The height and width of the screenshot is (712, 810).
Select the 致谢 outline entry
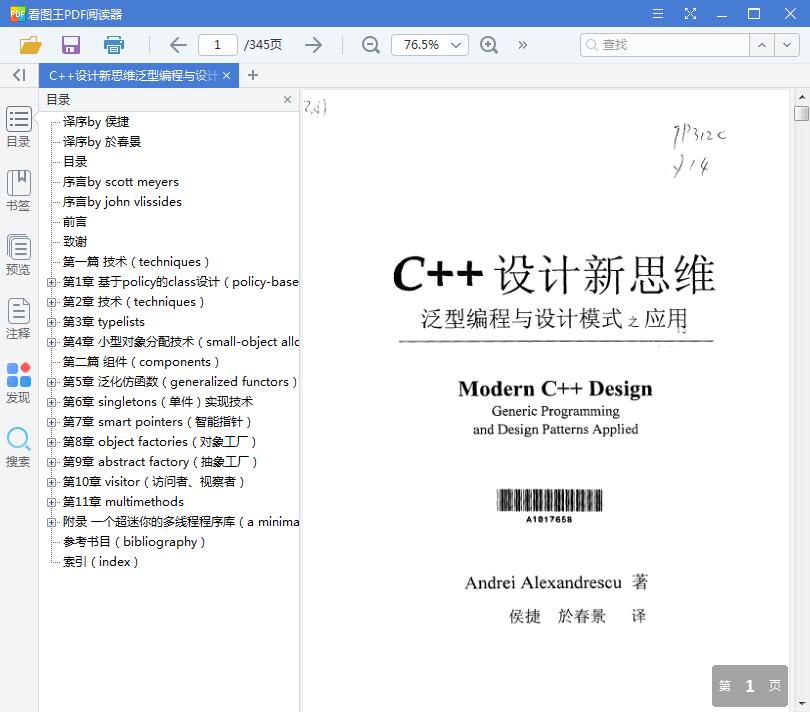click(x=75, y=242)
